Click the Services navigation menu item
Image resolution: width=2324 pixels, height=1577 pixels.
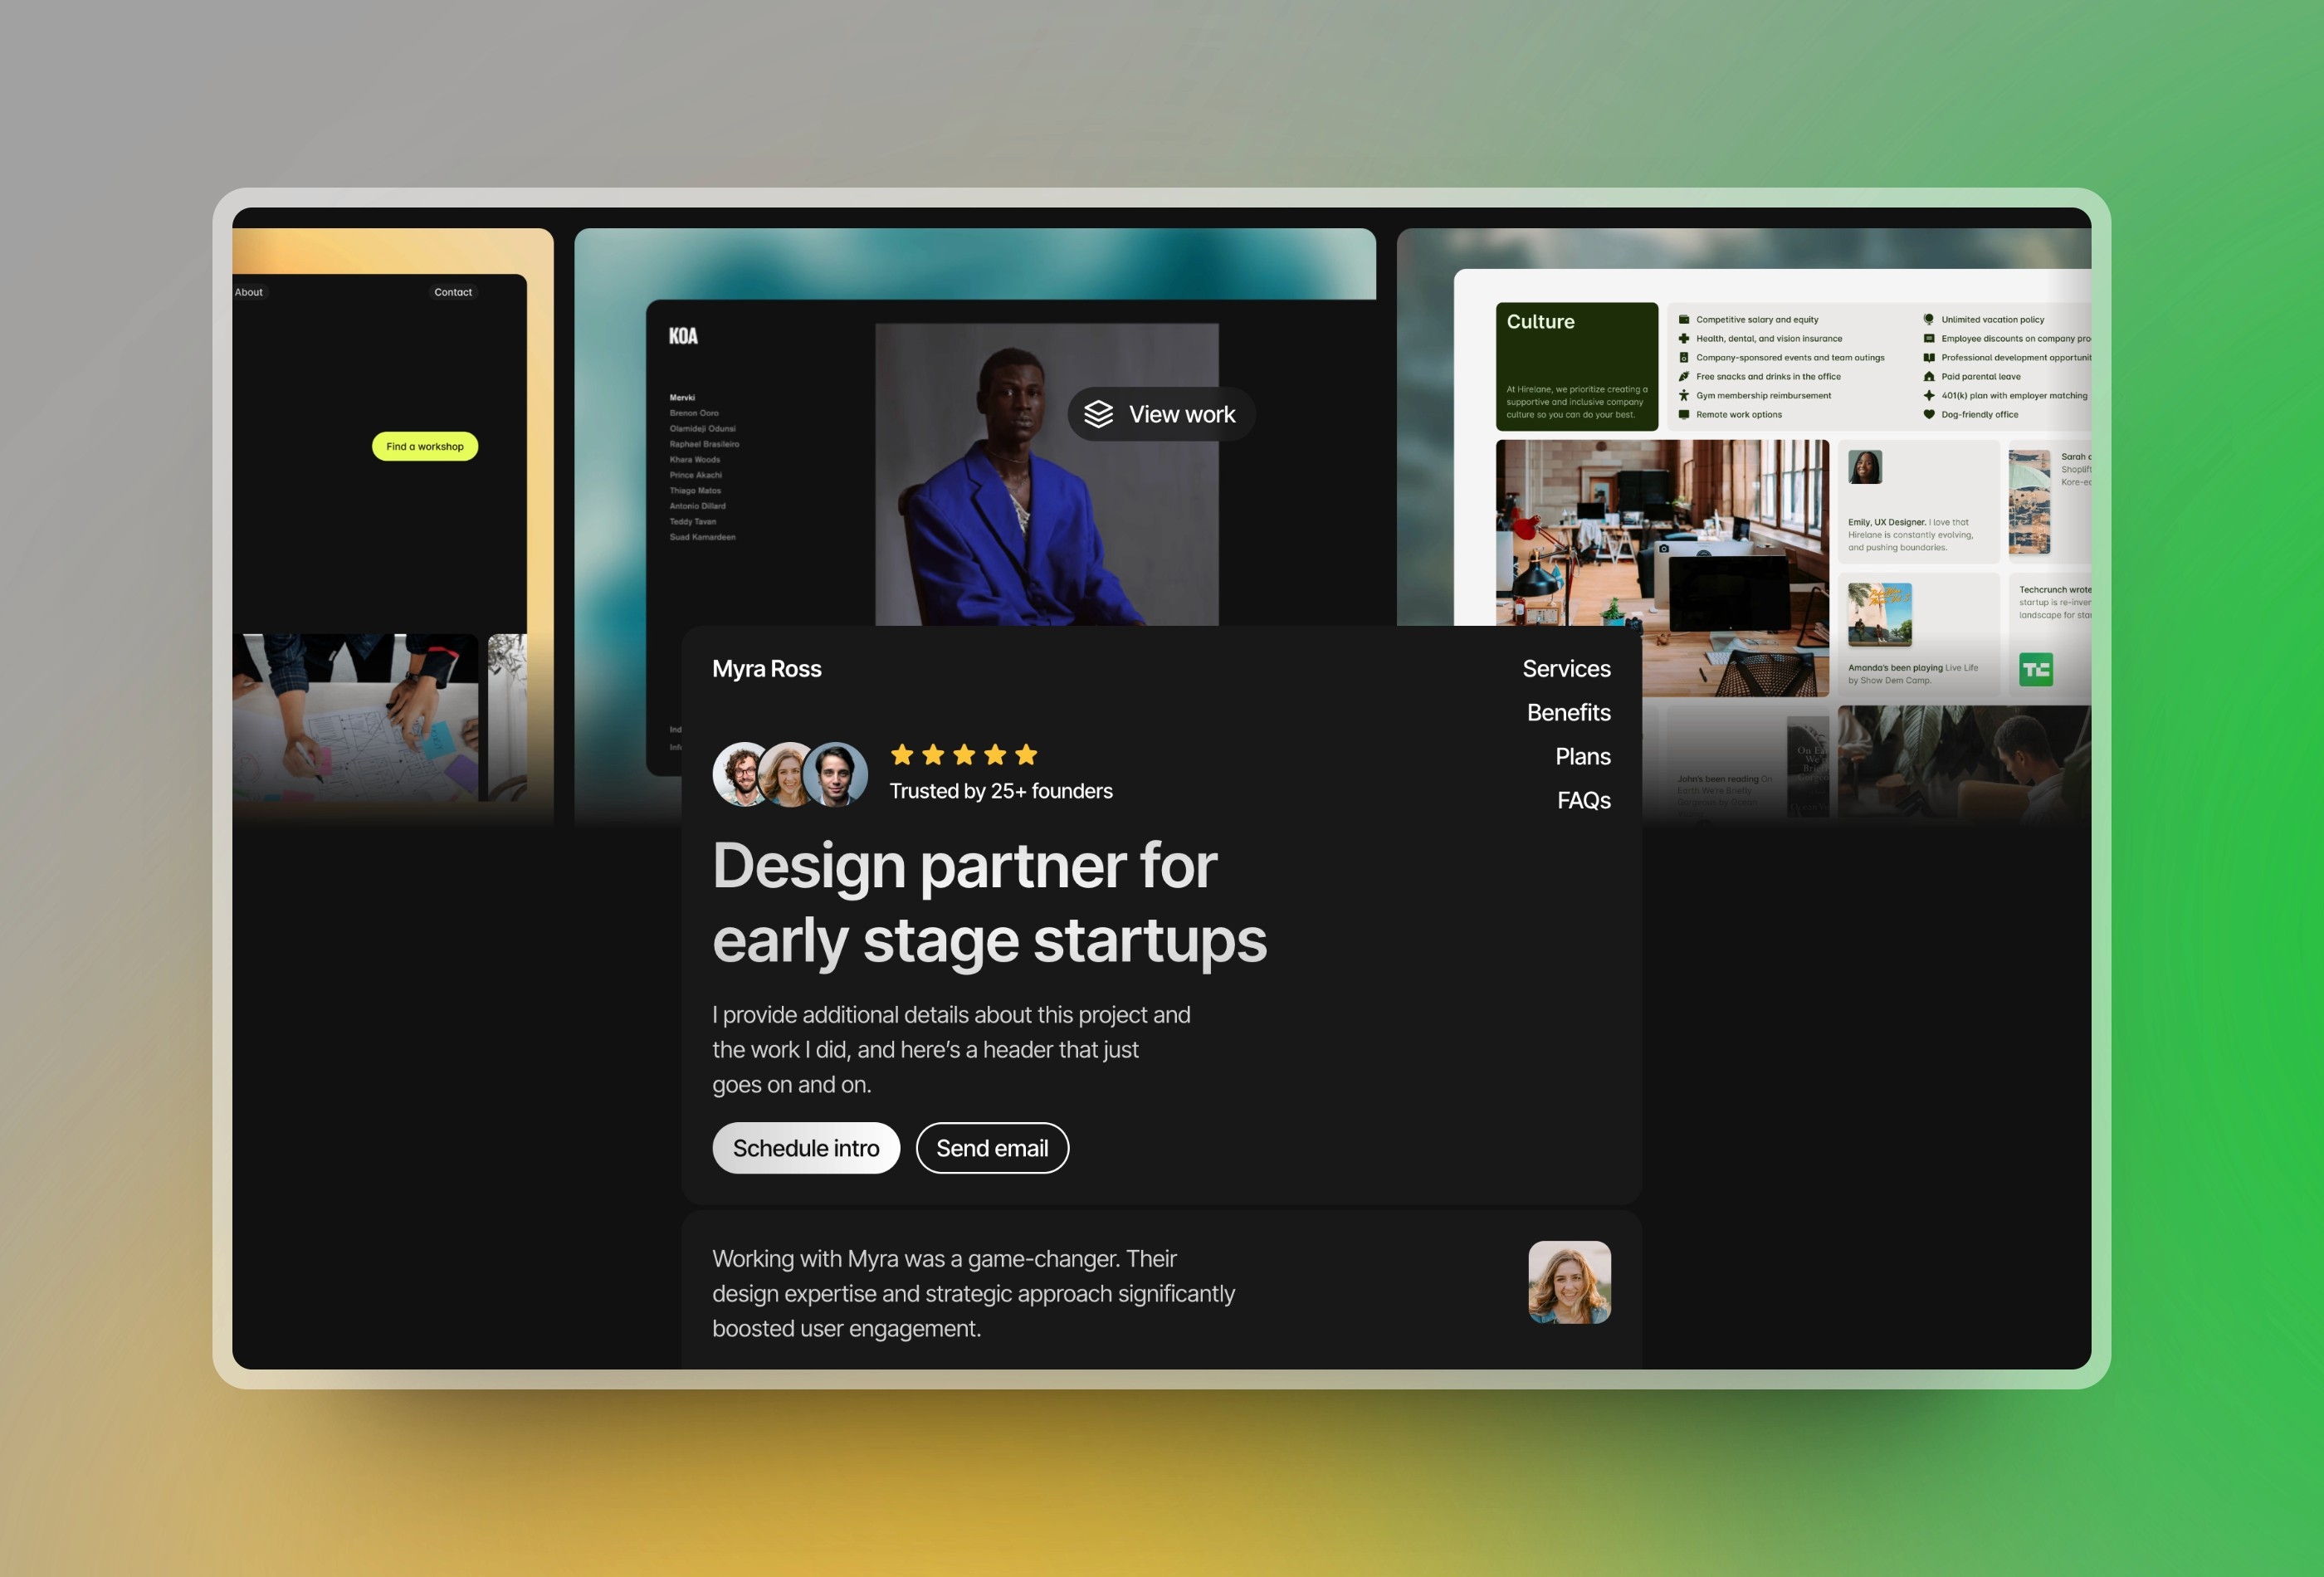1565,666
